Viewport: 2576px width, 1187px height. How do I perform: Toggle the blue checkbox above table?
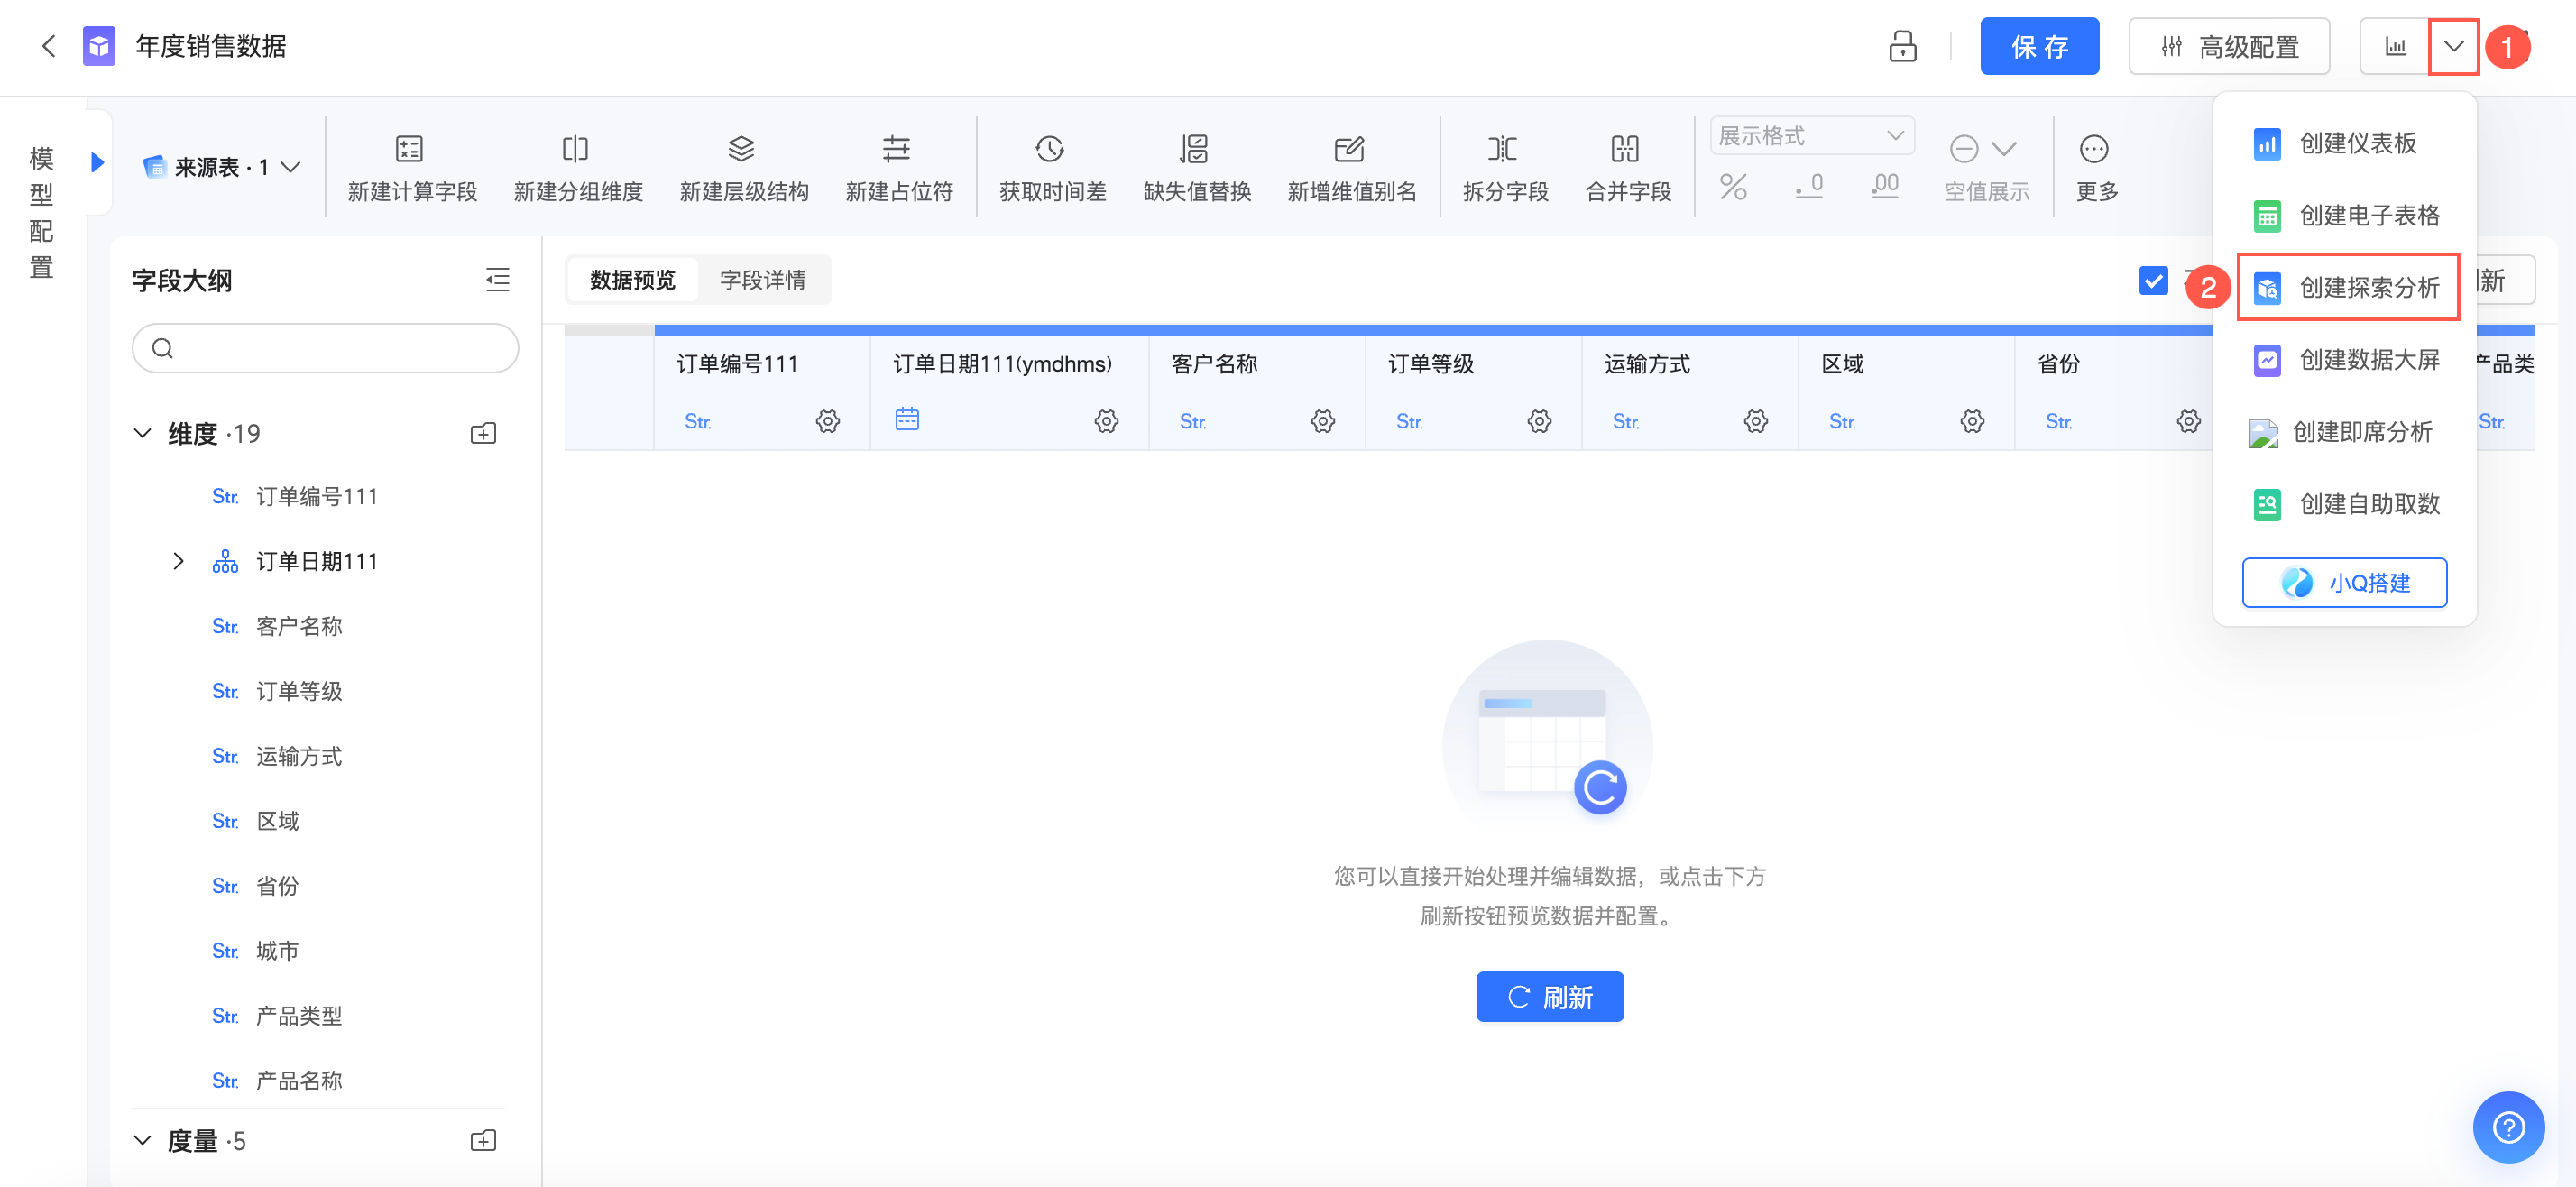click(2153, 281)
